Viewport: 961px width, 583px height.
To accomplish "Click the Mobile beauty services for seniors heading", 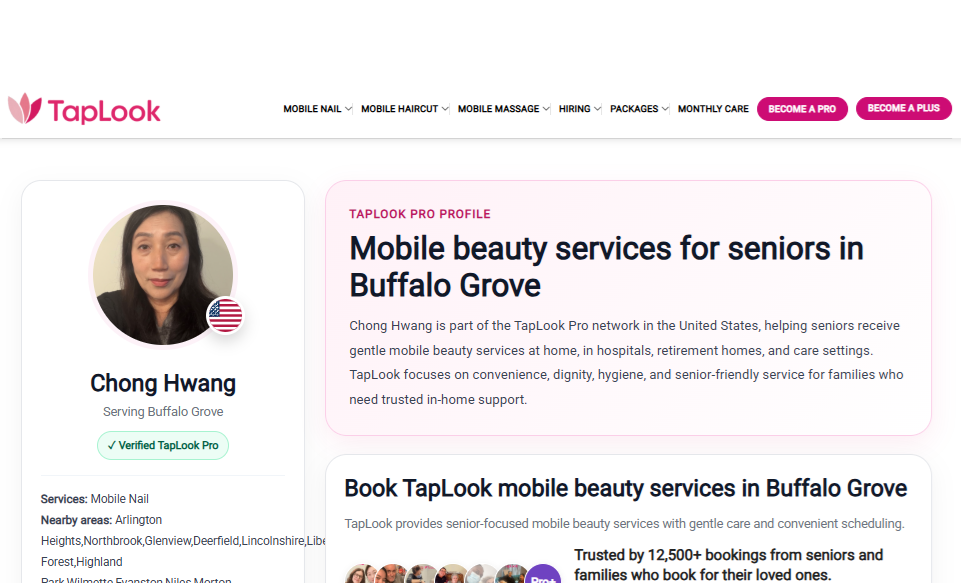I will click(606, 267).
